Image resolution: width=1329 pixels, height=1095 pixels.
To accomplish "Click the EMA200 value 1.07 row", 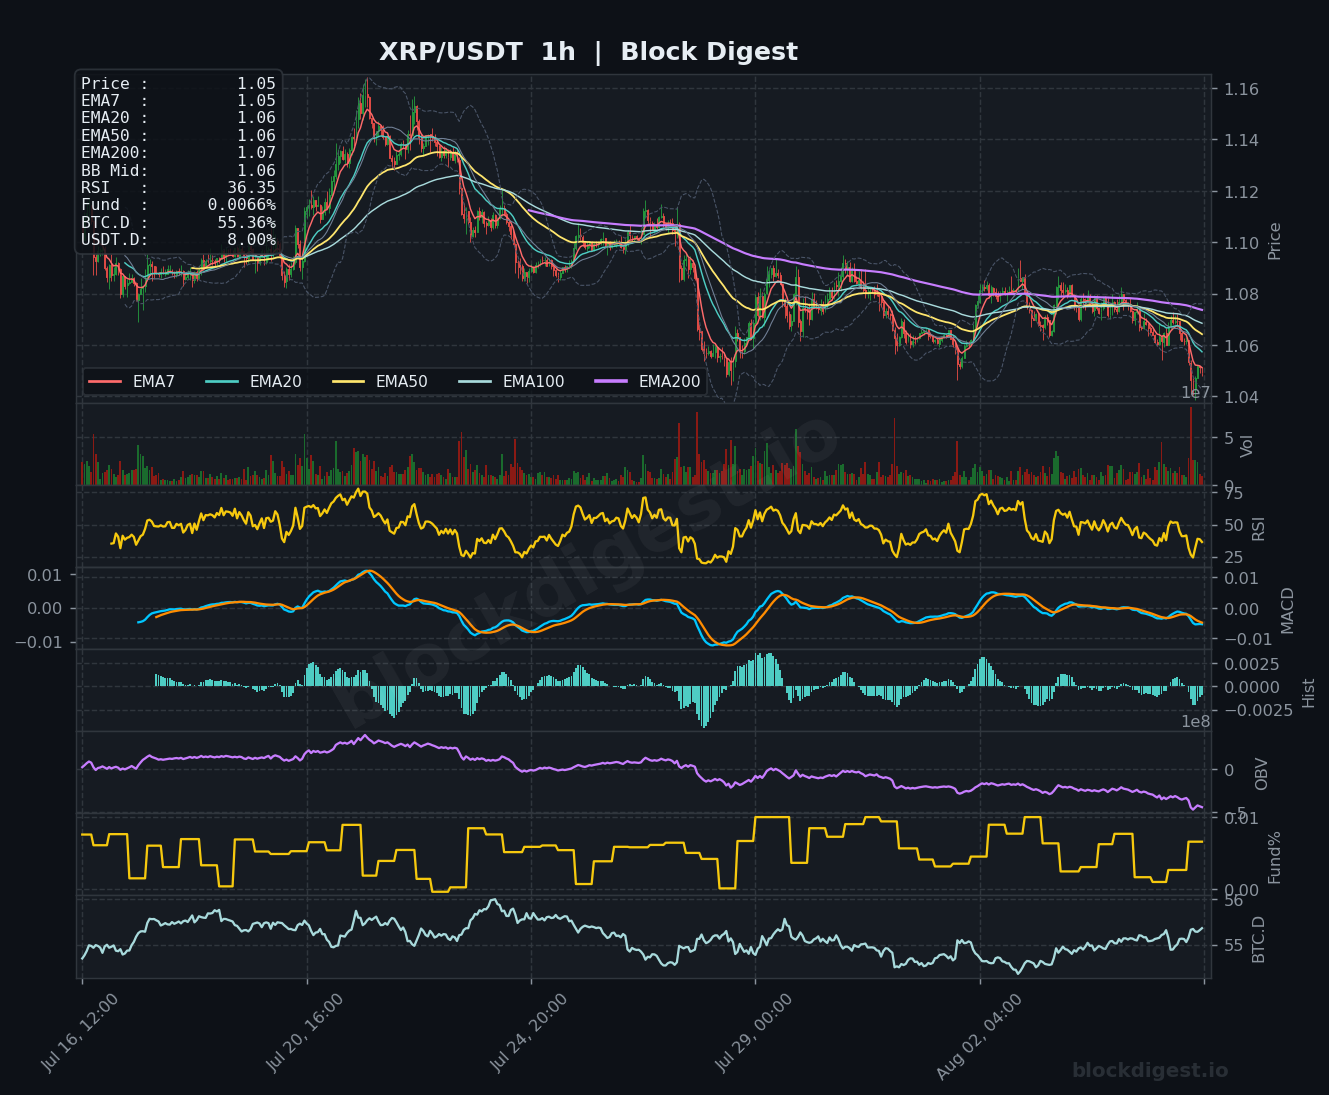I will pyautogui.click(x=178, y=153).
